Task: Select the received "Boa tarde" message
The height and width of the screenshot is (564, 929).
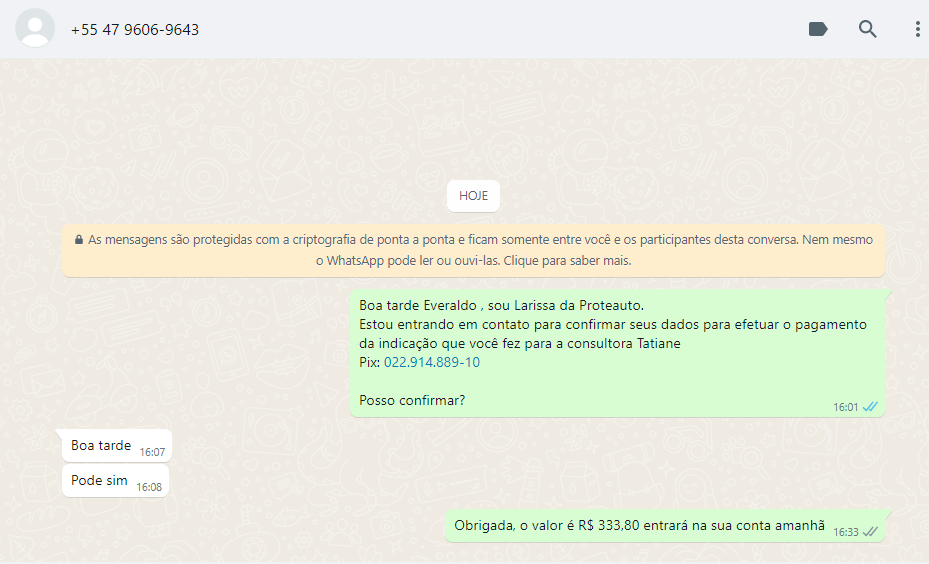Action: coord(101,445)
